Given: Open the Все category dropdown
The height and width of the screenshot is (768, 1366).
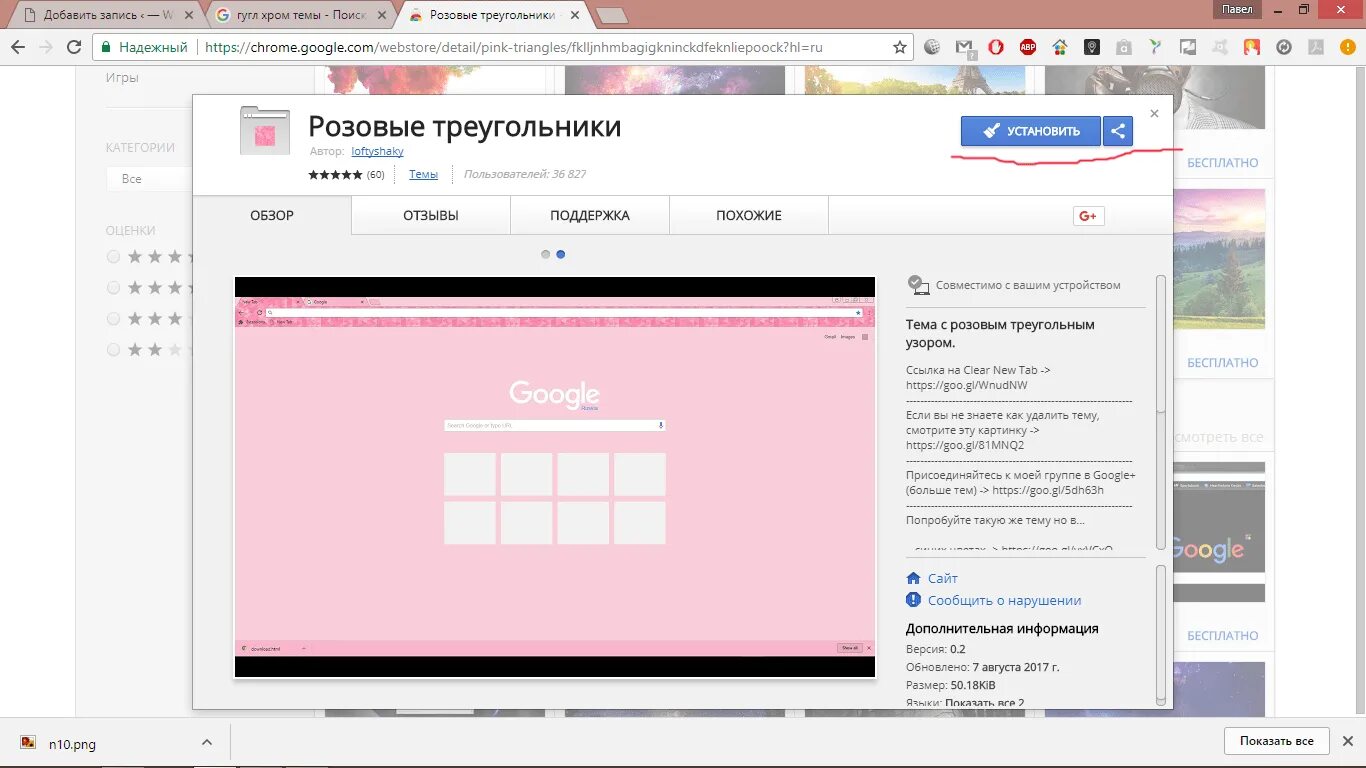Looking at the screenshot, I should [149, 179].
